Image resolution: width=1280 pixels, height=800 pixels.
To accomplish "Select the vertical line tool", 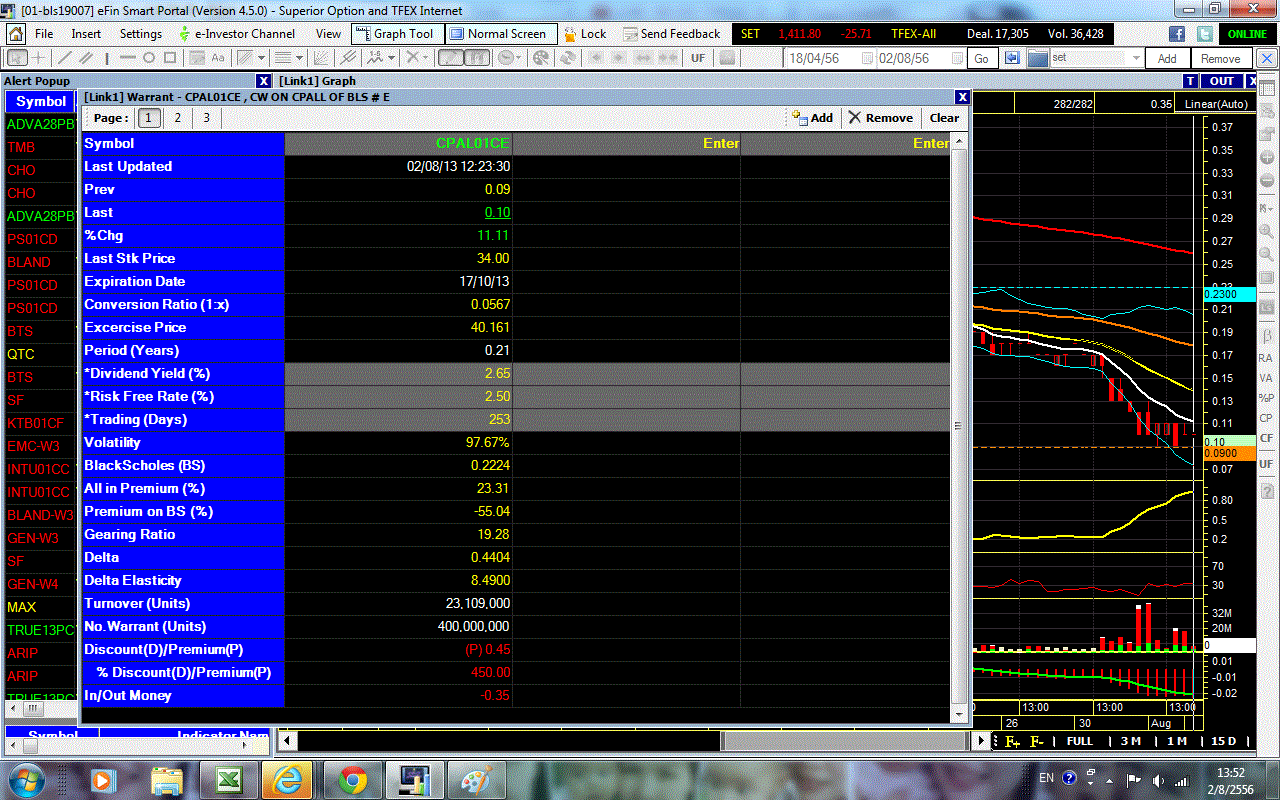I will (x=108, y=58).
